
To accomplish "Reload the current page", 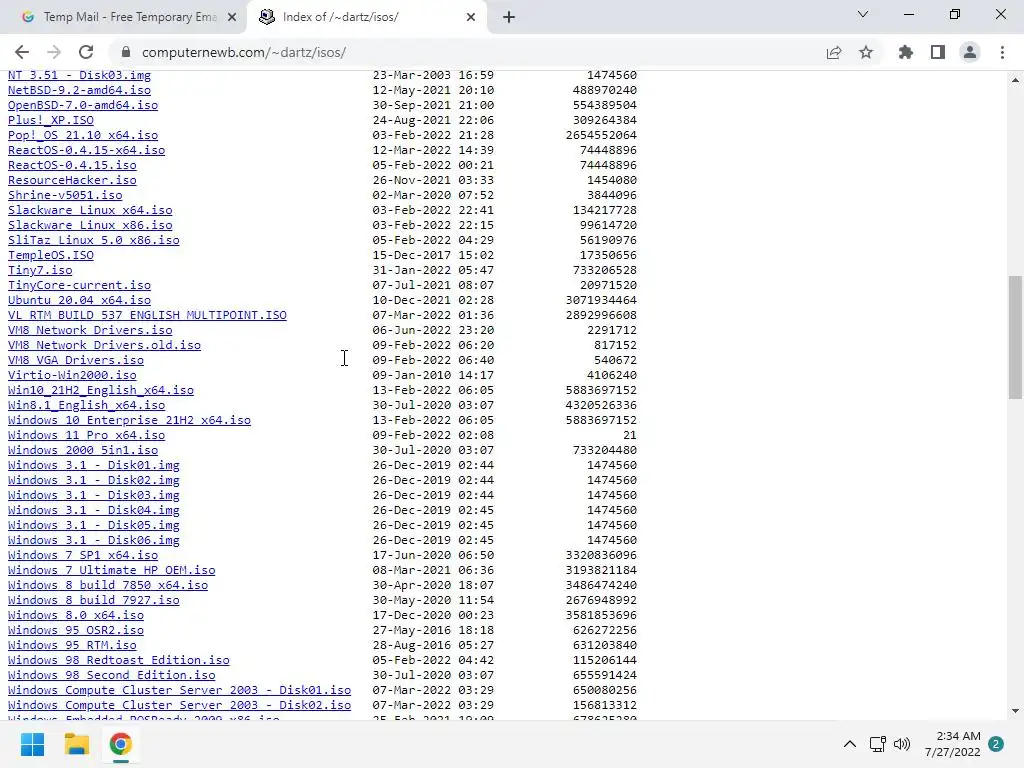I will pyautogui.click(x=86, y=52).
